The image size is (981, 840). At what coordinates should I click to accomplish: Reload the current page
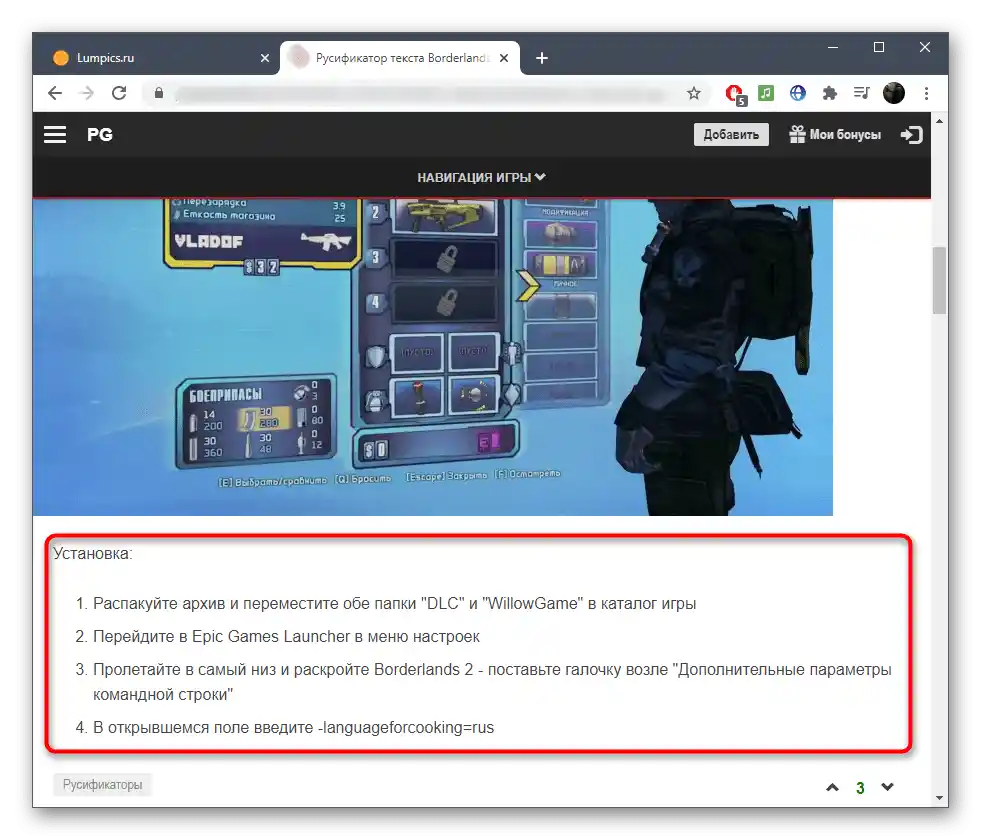[119, 93]
